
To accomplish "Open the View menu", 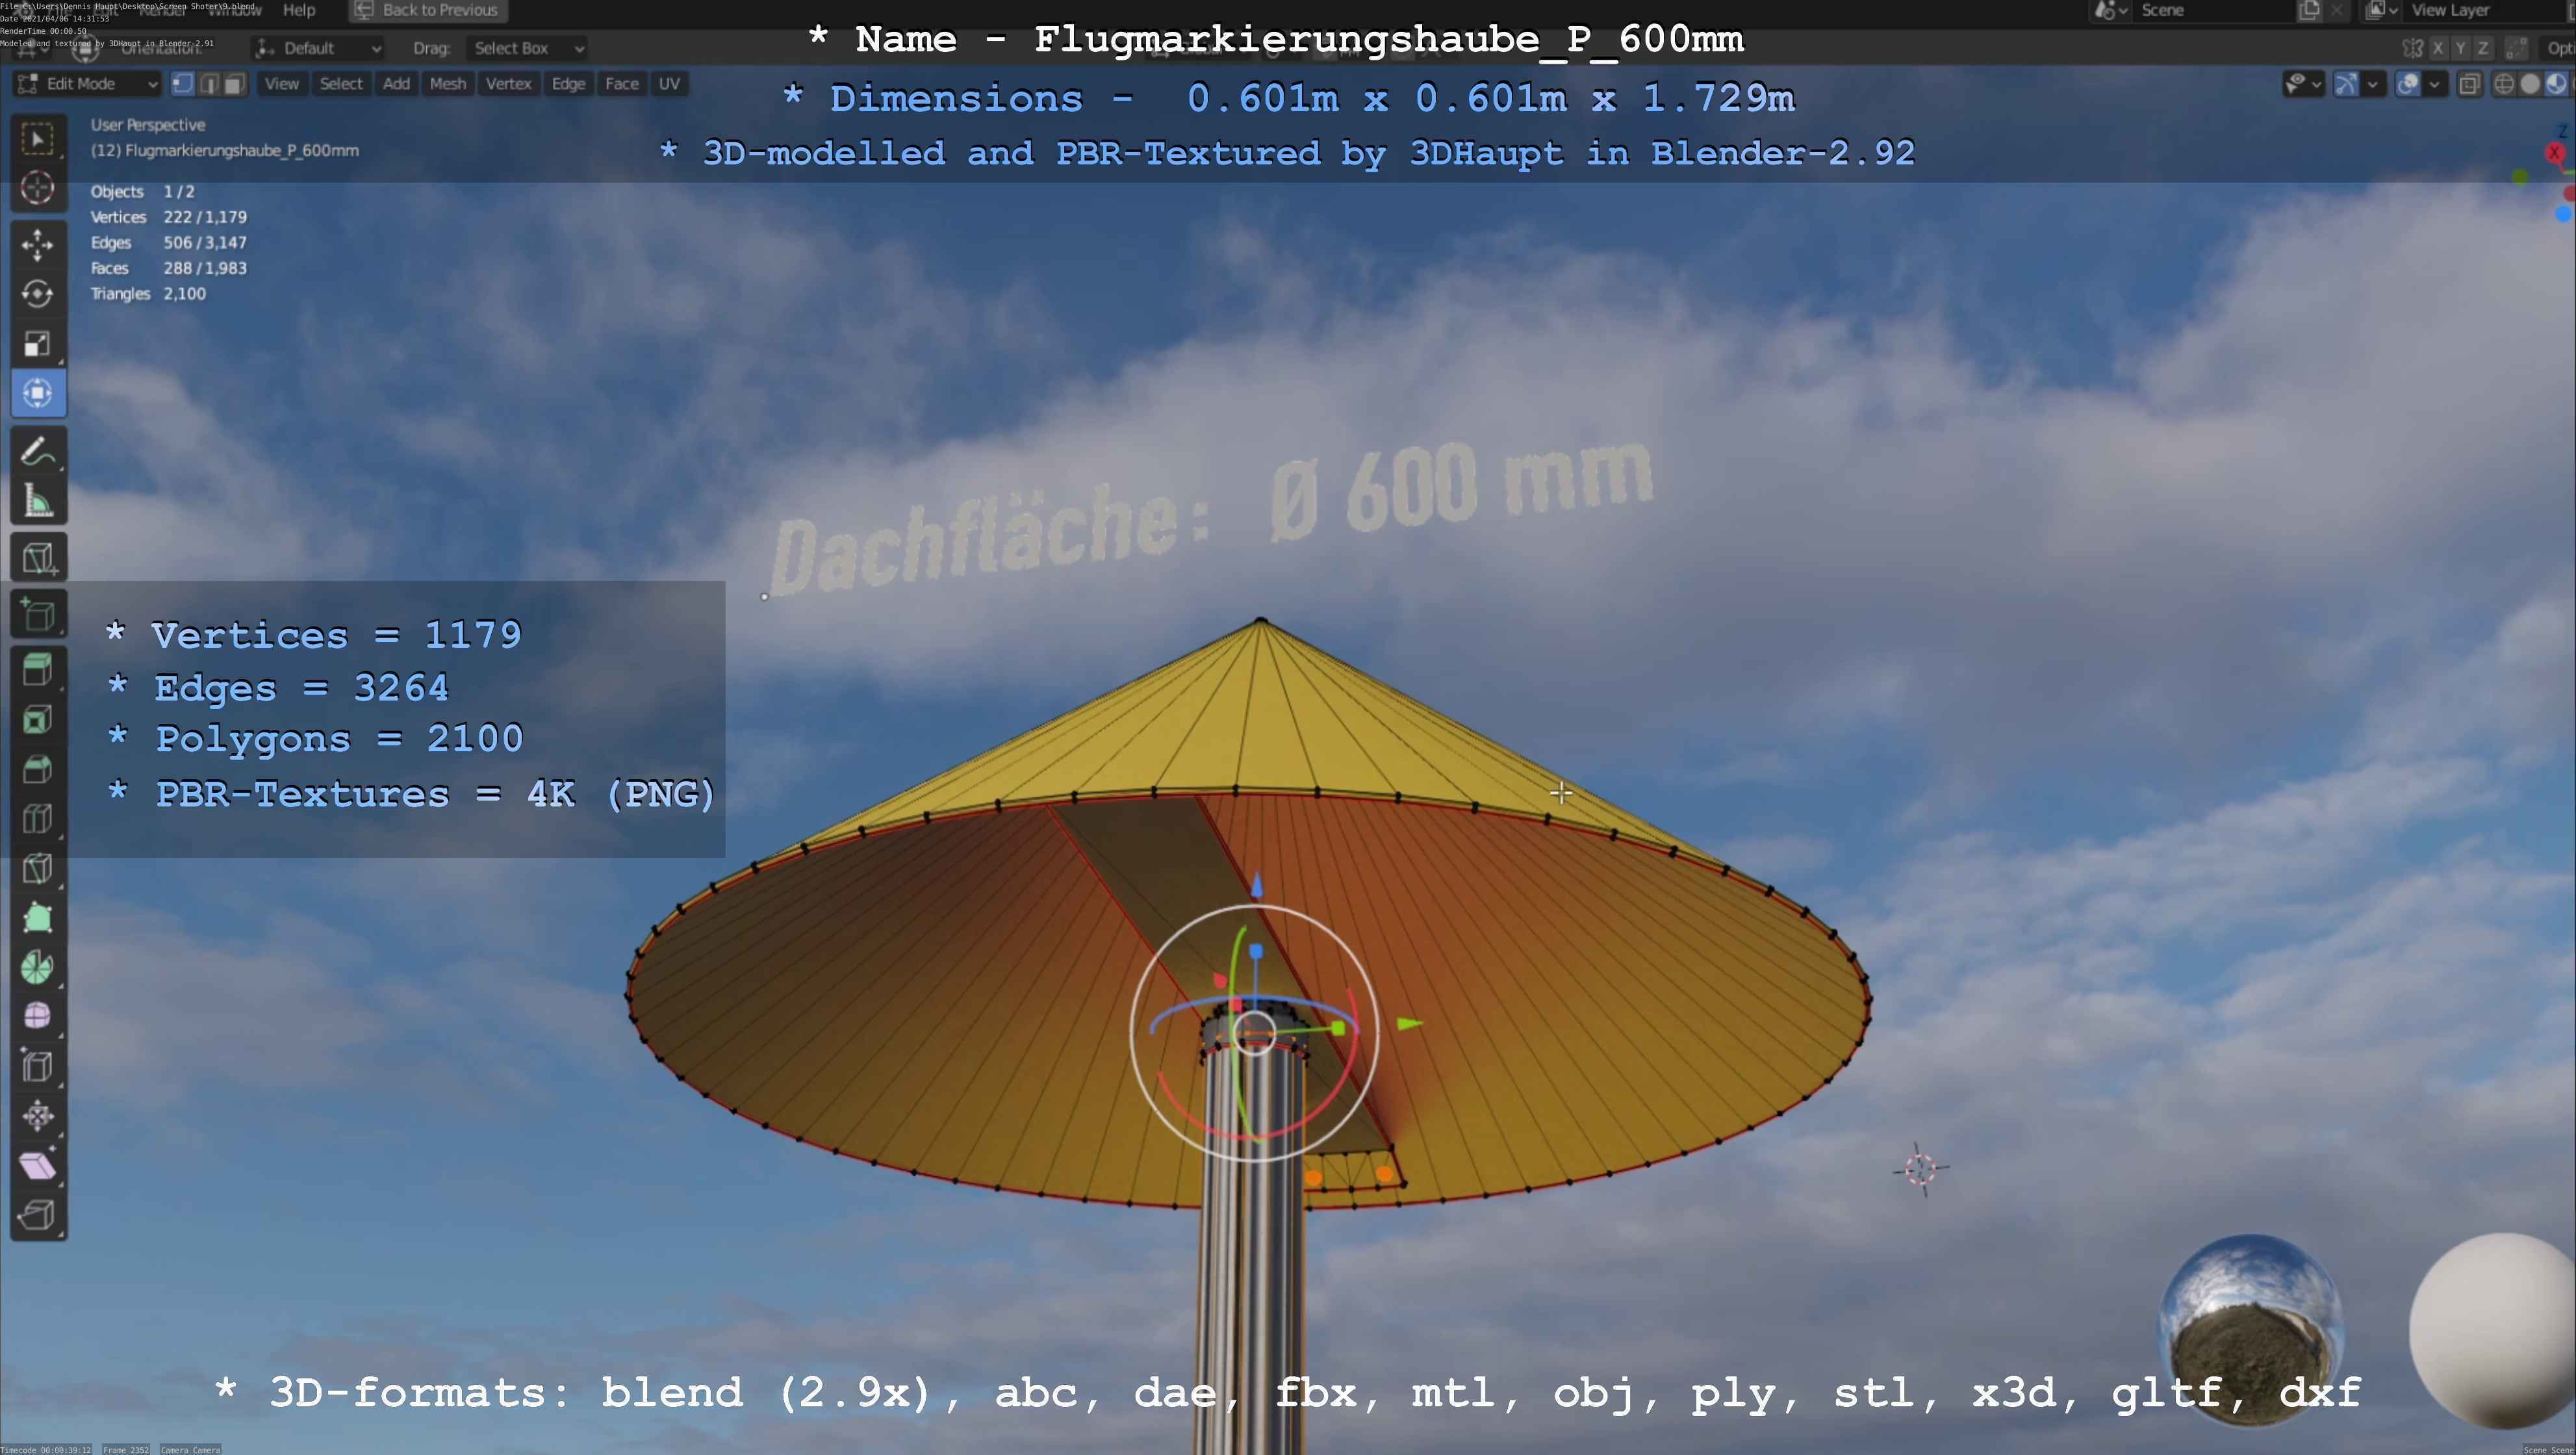I will (281, 84).
